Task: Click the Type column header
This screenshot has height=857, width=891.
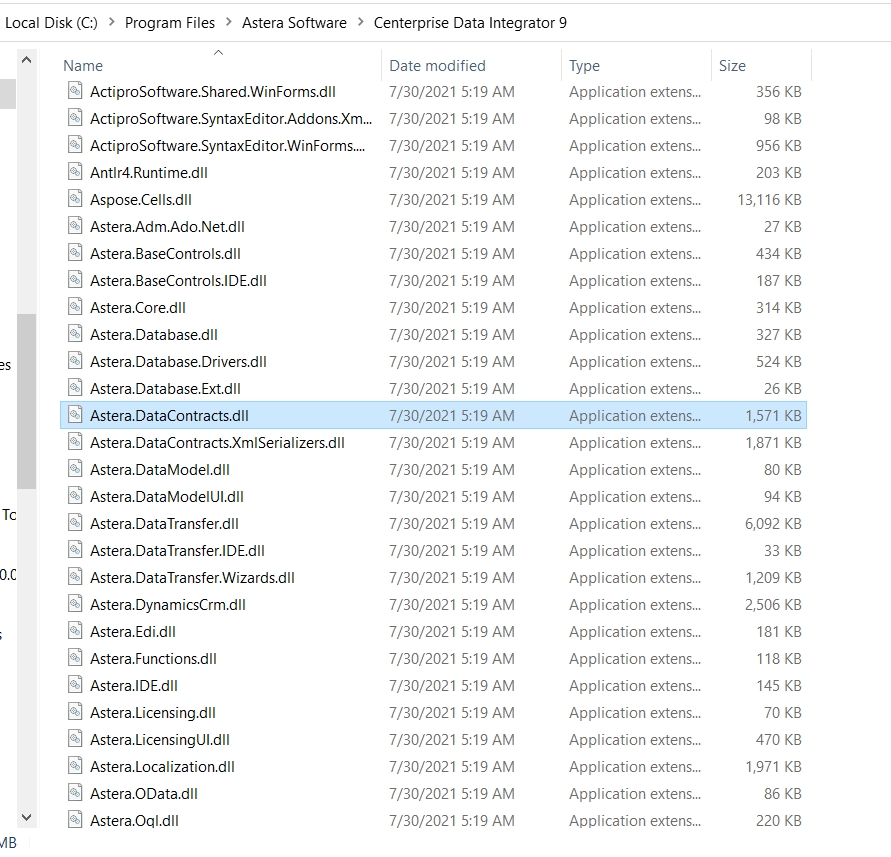Action: click(584, 66)
